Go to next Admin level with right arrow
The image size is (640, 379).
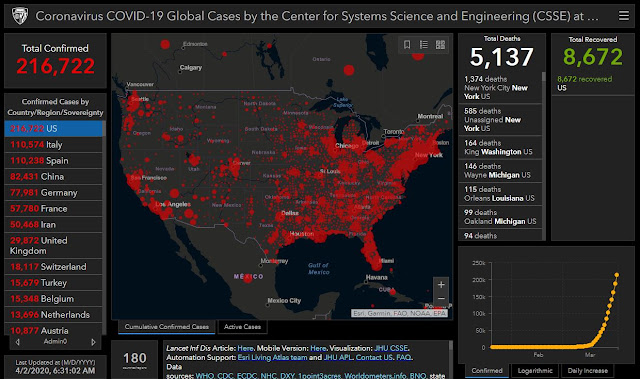point(93,342)
